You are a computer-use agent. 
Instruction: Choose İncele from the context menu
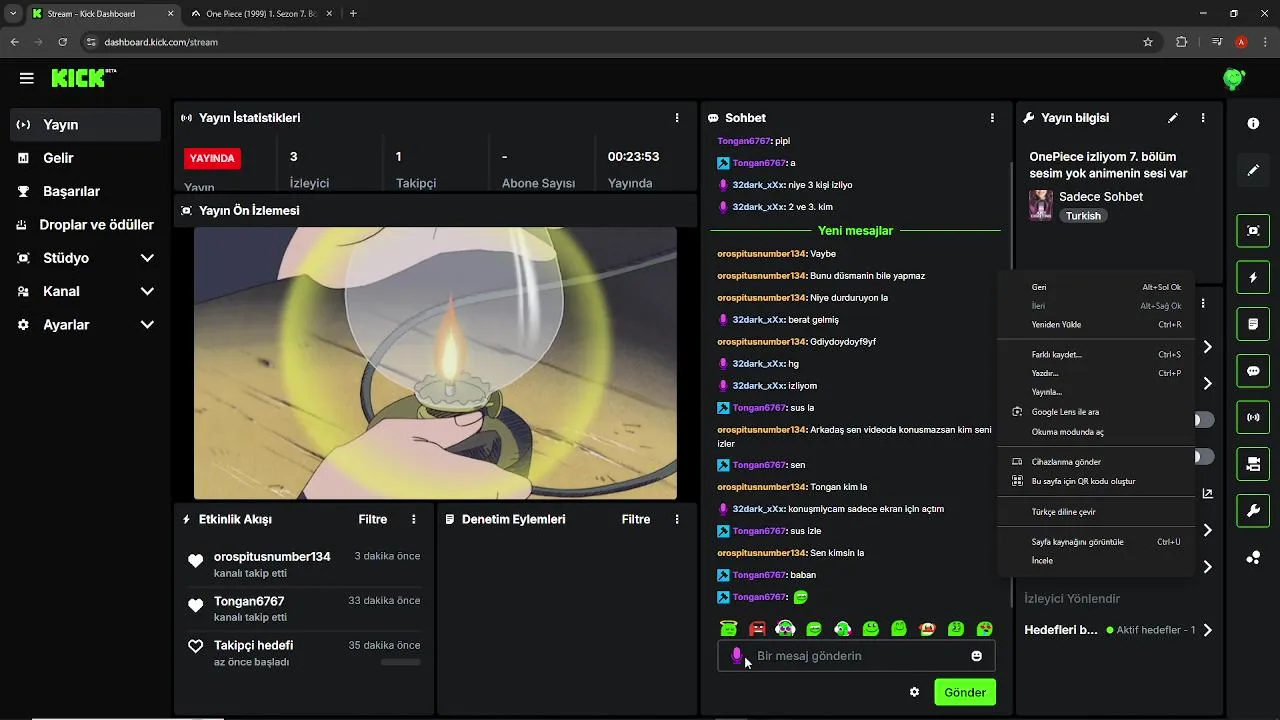[1096, 561]
